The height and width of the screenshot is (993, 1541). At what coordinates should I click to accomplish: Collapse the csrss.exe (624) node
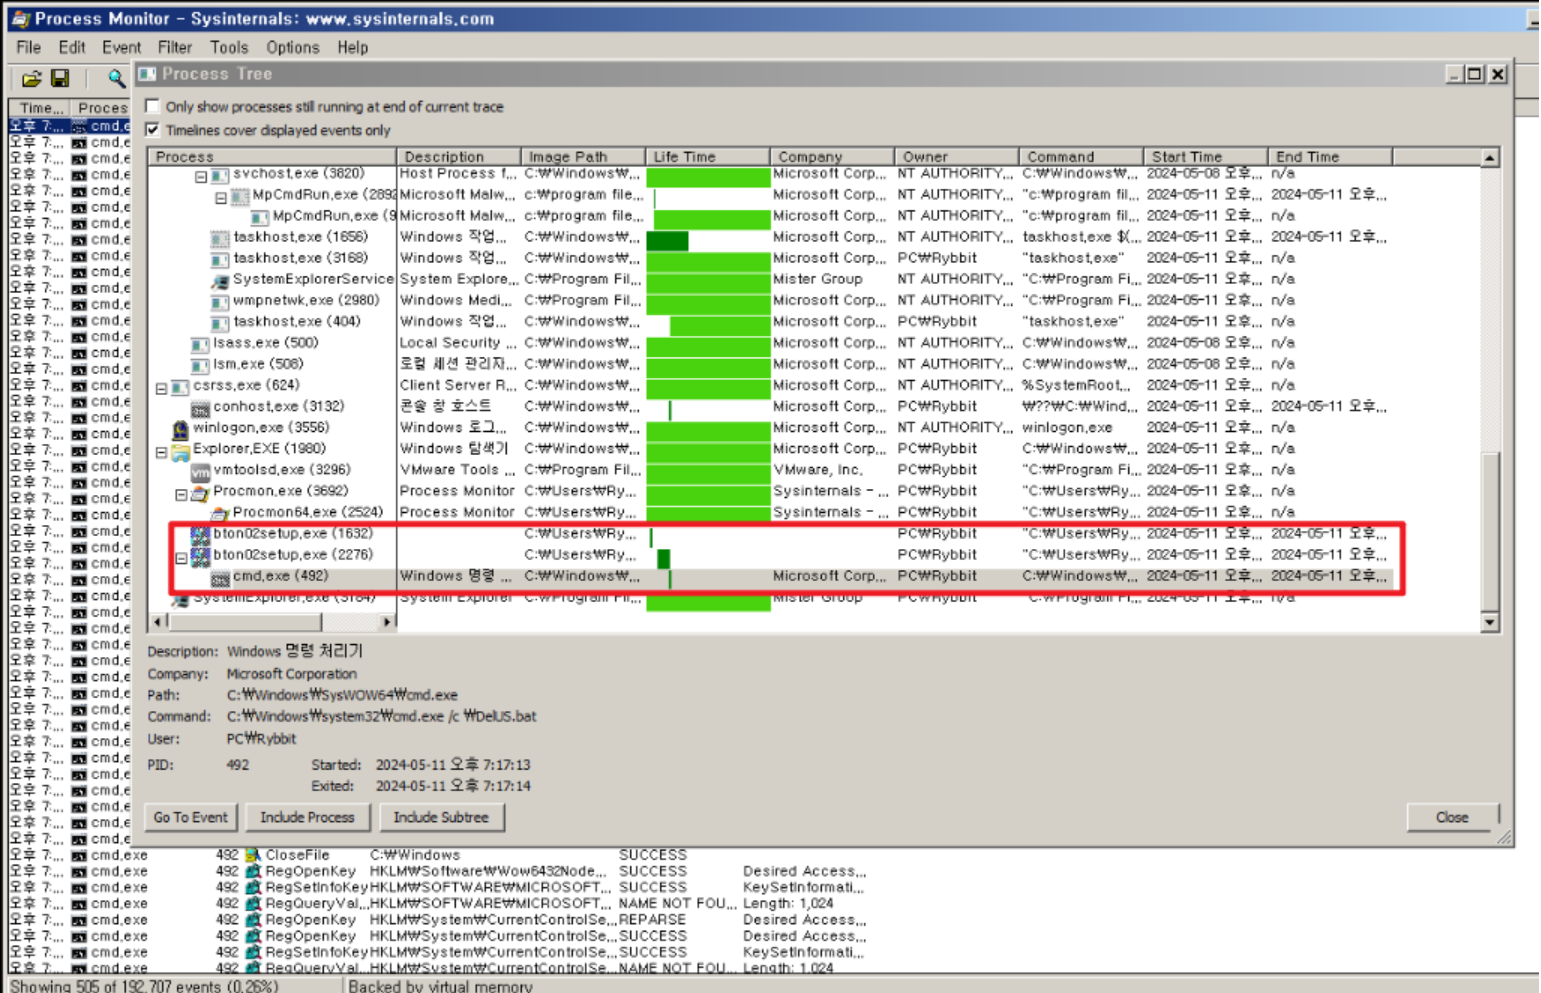[161, 388]
